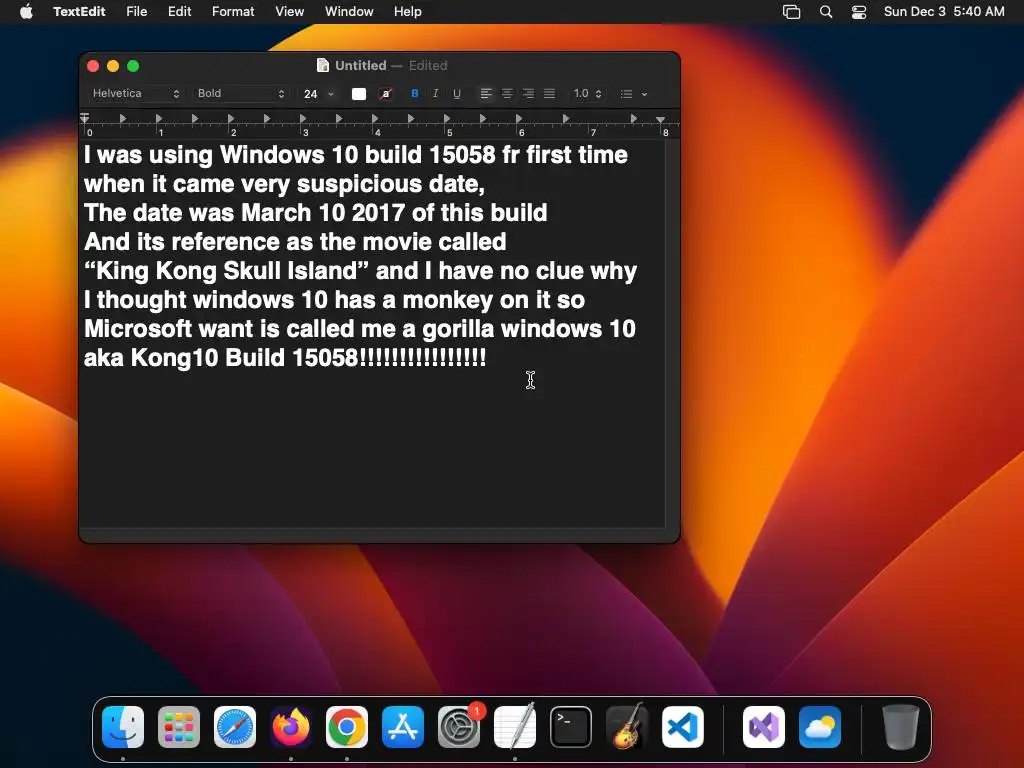1024x768 pixels.
Task: Open the 1.0 line spacing dropdown
Action: point(587,93)
